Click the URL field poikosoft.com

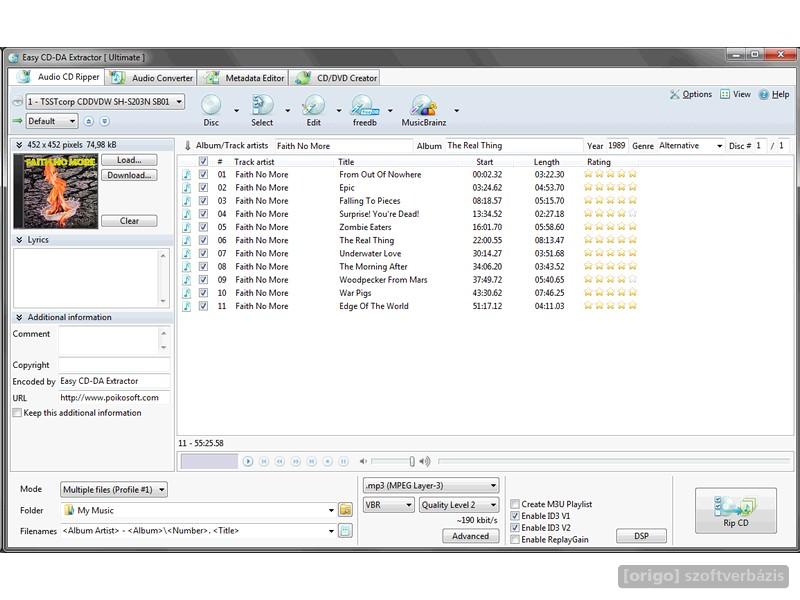coord(114,397)
